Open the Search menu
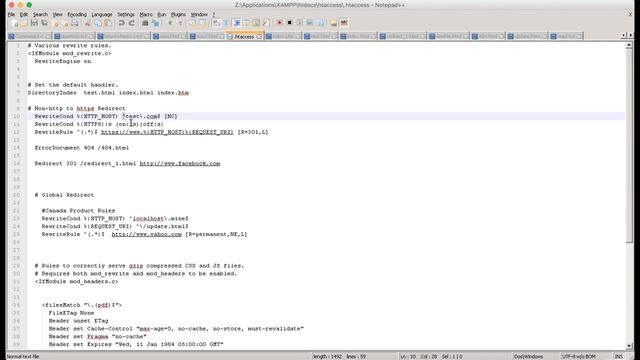Image resolution: width=640 pixels, height=360 pixels. pyautogui.click(x=40, y=14)
